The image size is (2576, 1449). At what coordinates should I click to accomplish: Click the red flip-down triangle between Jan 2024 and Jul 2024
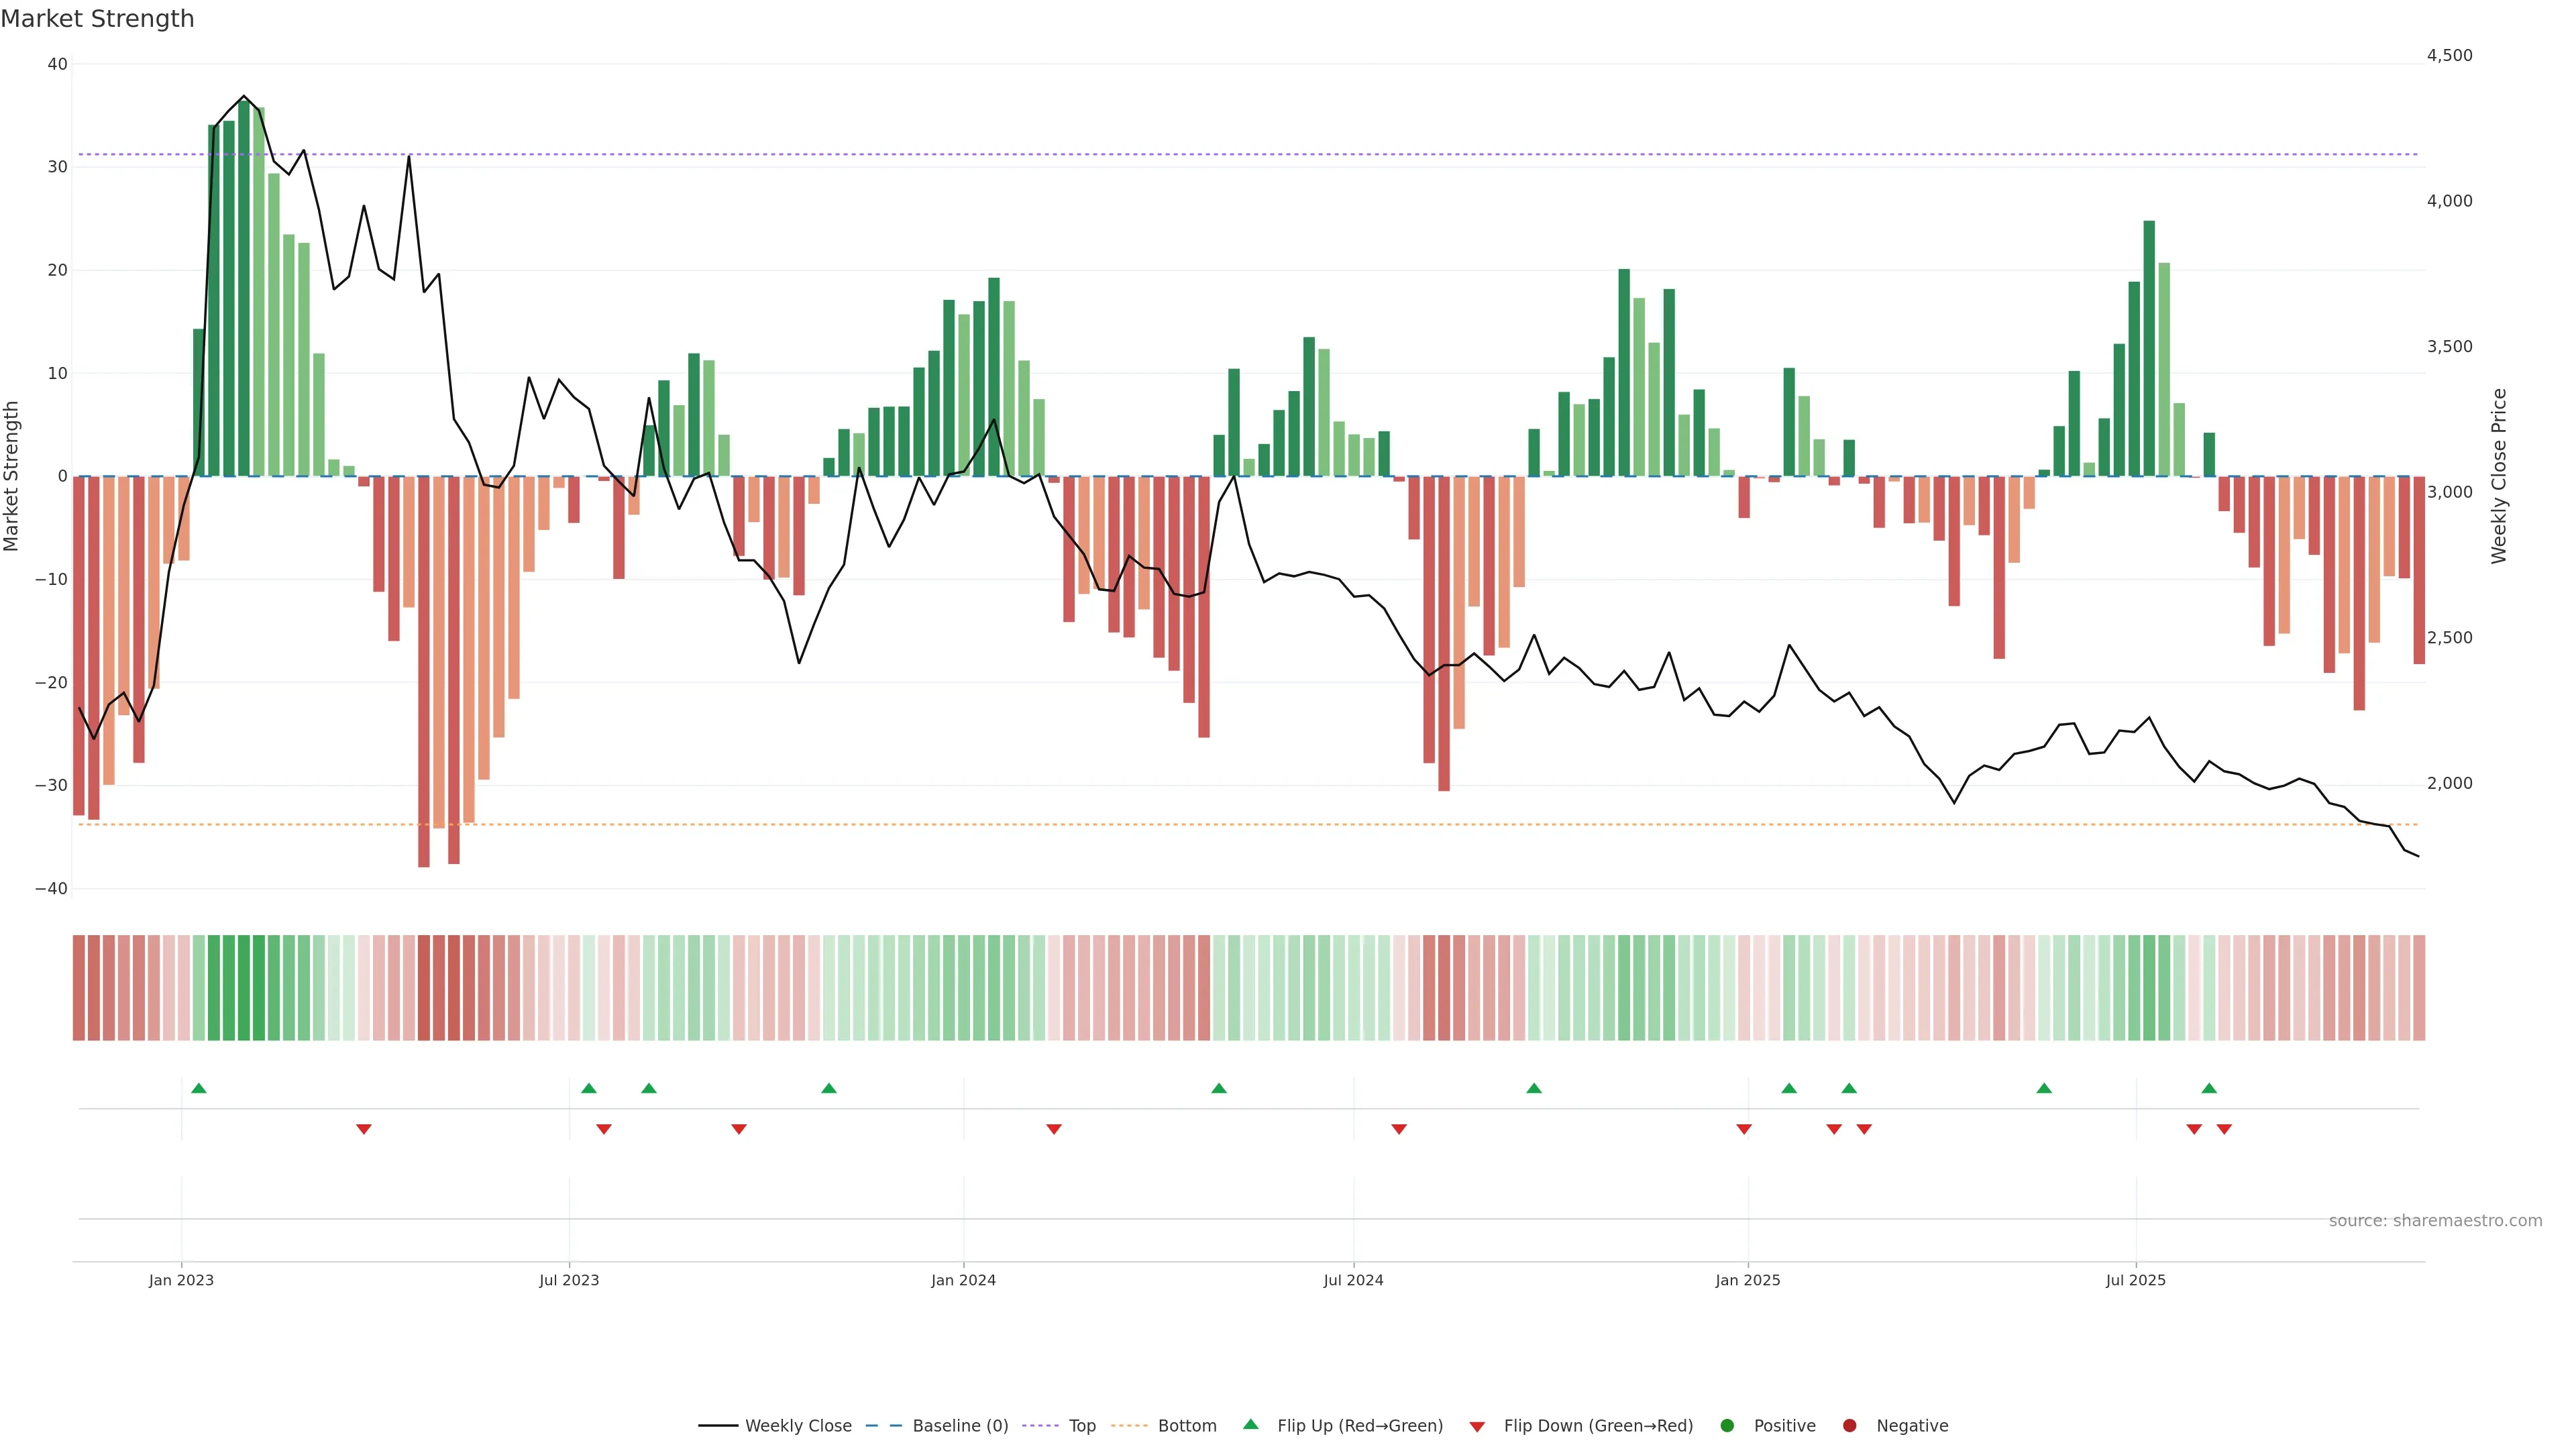(x=1053, y=1129)
